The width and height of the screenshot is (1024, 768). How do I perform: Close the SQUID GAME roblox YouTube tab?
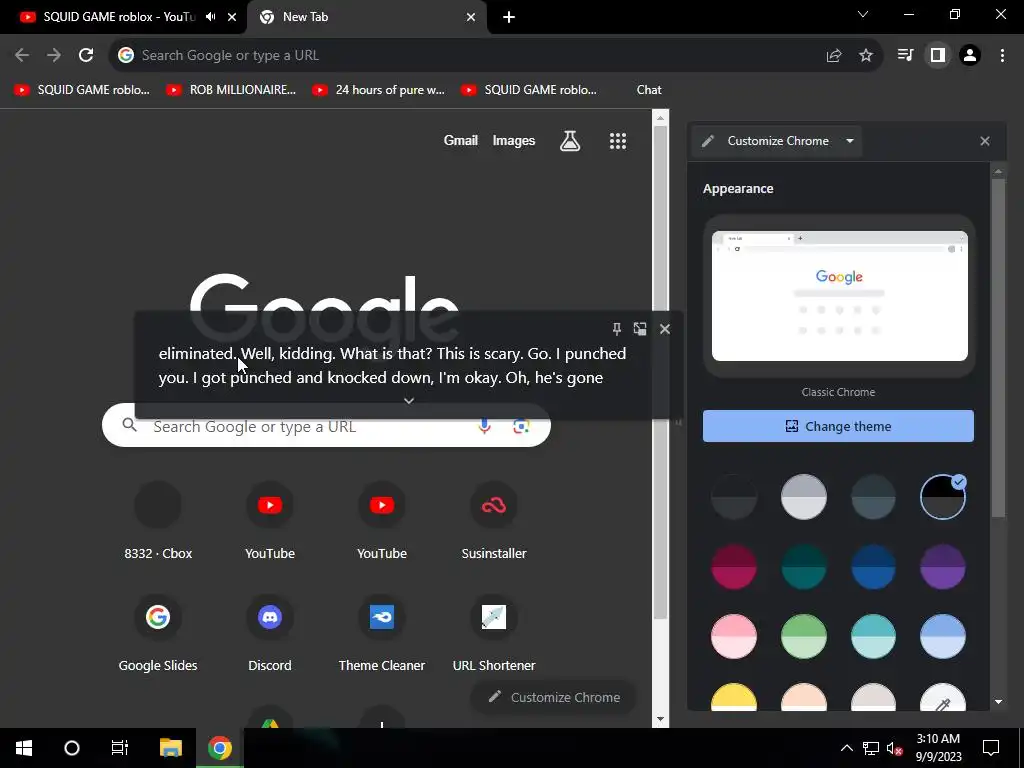[232, 17]
